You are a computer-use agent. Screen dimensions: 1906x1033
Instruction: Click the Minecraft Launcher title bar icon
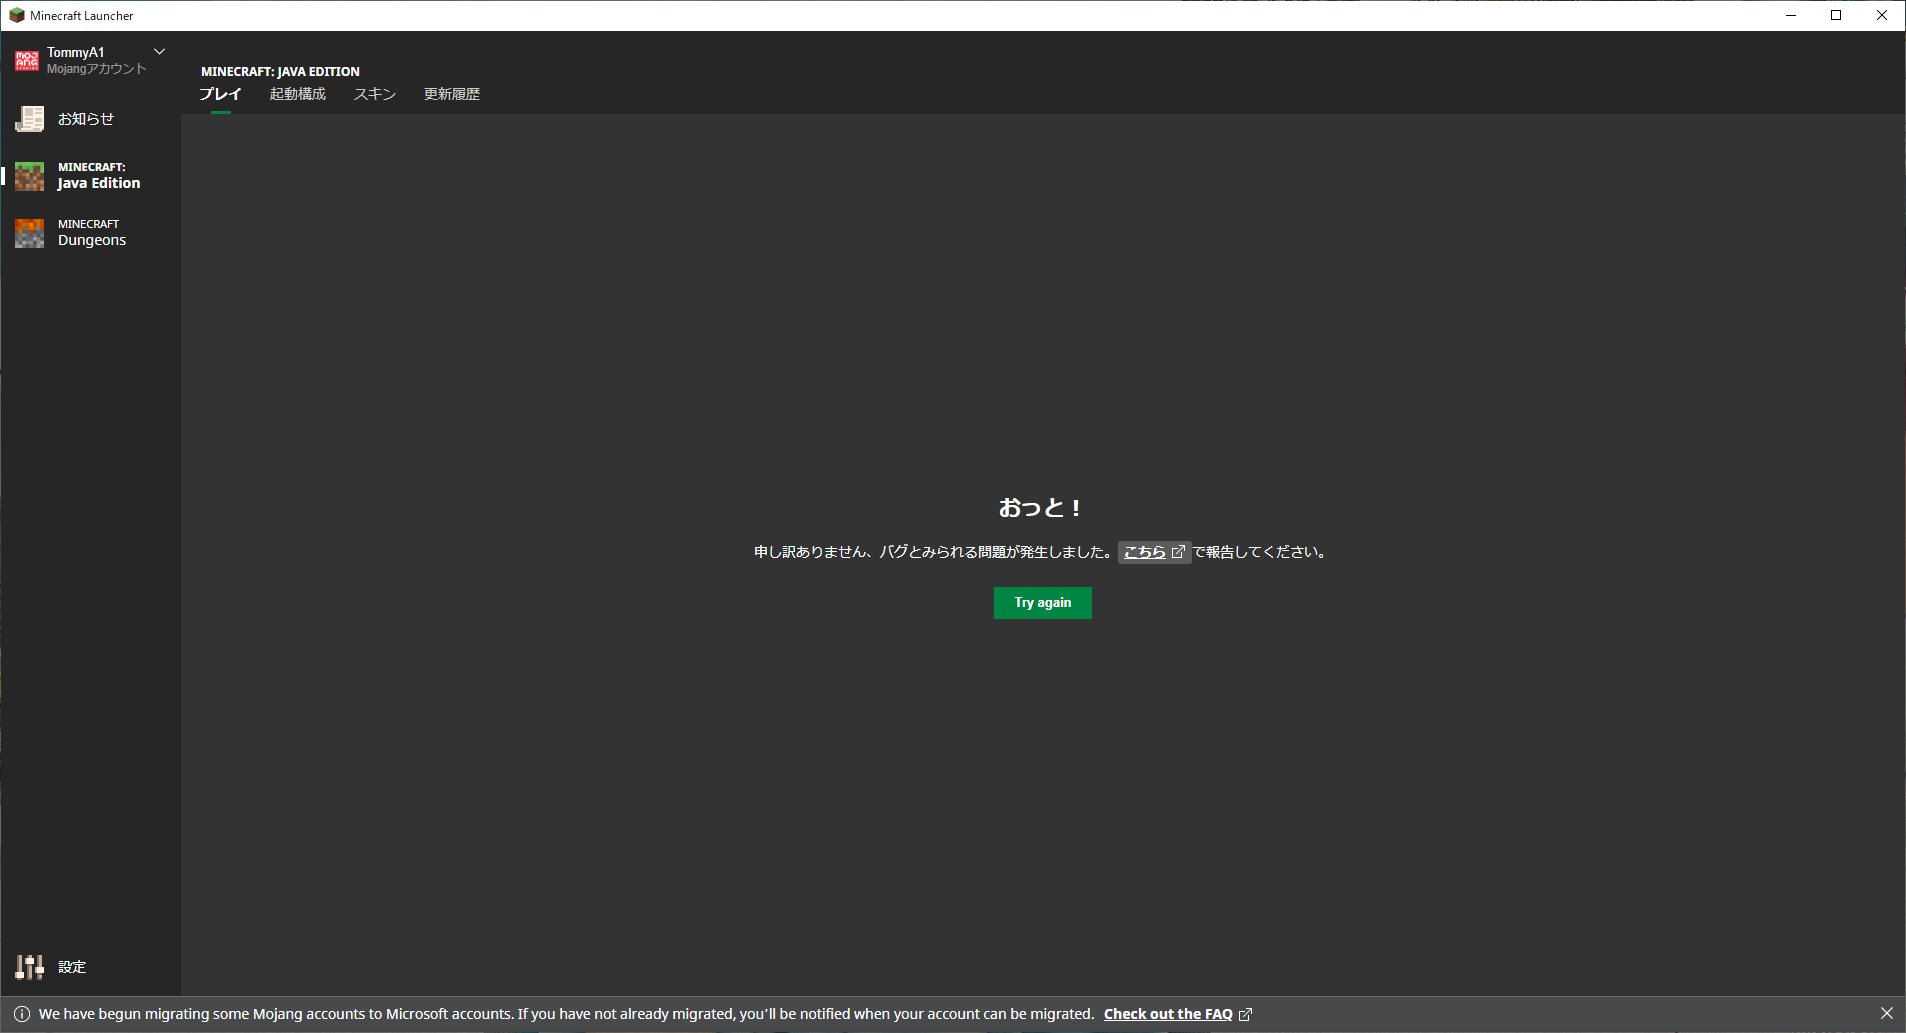[16, 15]
